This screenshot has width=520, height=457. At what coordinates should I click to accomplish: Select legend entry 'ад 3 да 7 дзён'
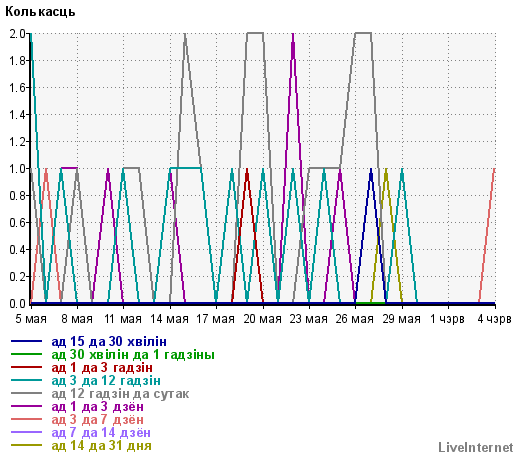pos(98,420)
